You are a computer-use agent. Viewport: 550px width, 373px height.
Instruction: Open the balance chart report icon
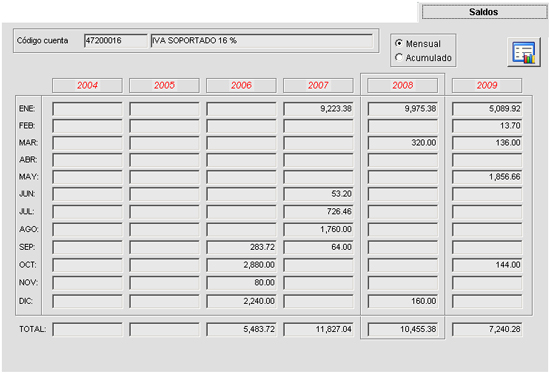click(x=524, y=52)
